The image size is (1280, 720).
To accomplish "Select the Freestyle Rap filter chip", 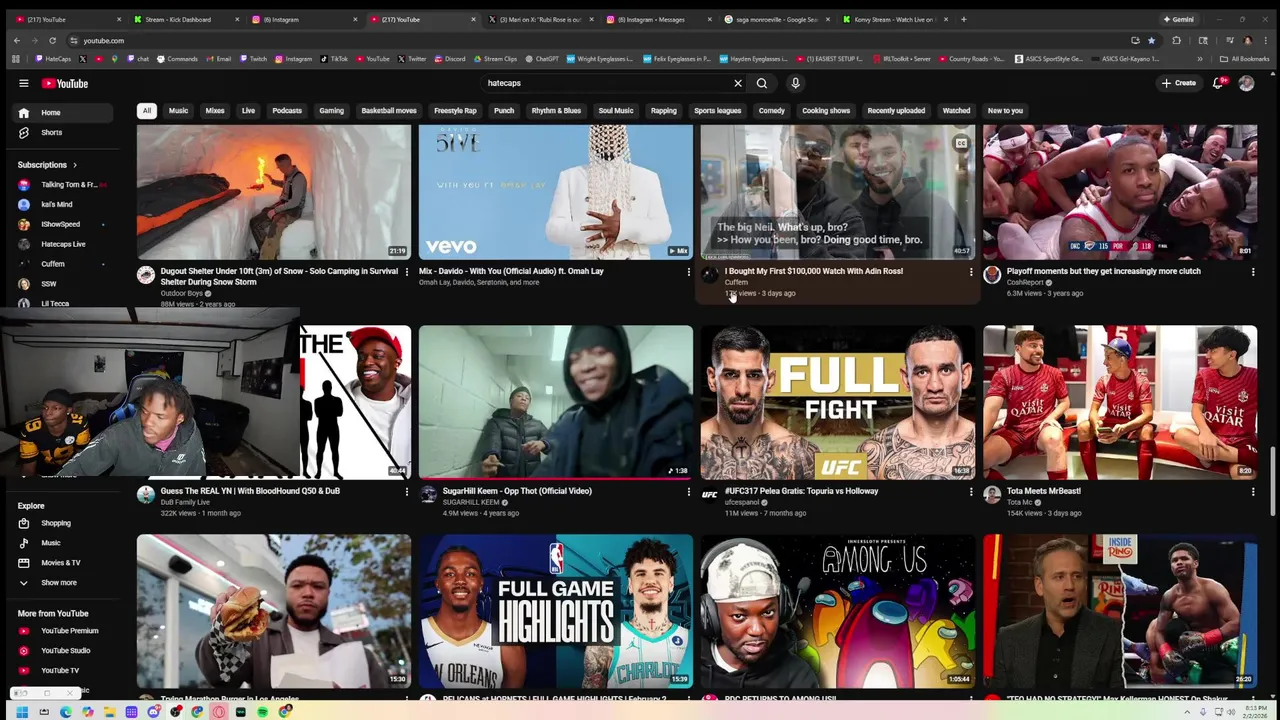I will tap(455, 111).
